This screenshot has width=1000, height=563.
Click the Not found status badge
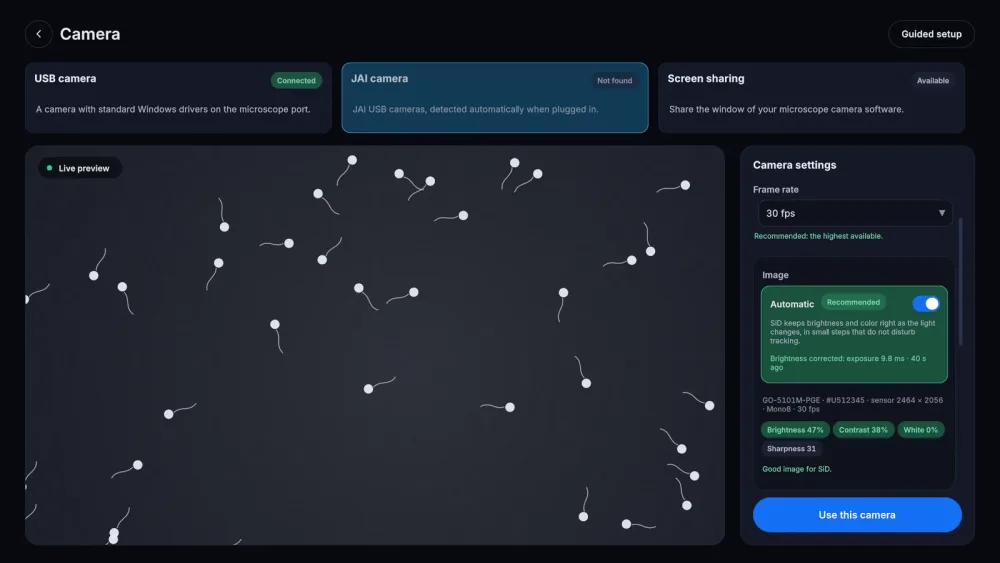(x=614, y=80)
